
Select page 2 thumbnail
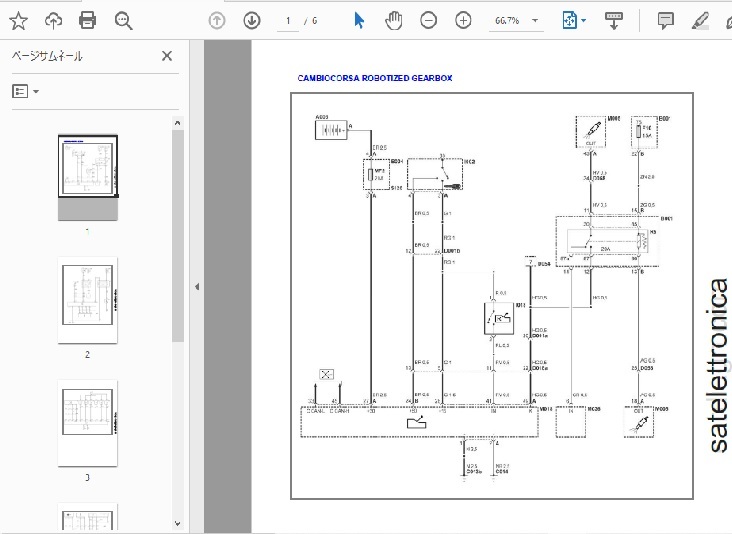pyautogui.click(x=88, y=299)
